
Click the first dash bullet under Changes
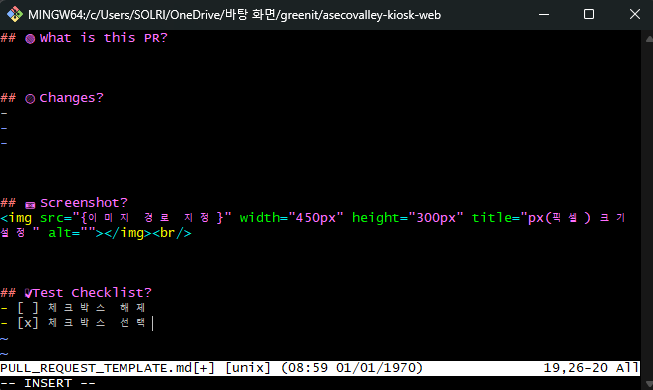point(4,113)
